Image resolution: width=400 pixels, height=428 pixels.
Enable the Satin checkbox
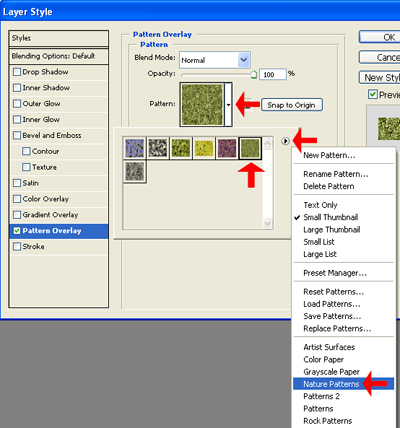(x=17, y=183)
